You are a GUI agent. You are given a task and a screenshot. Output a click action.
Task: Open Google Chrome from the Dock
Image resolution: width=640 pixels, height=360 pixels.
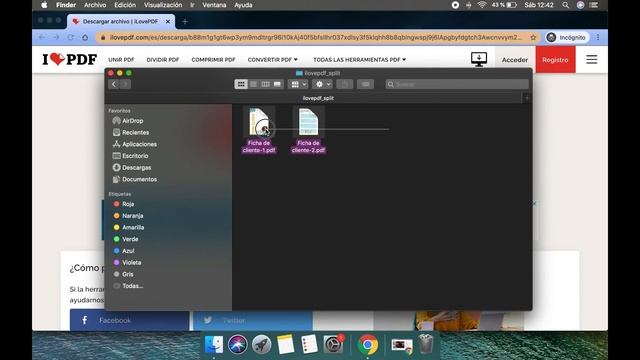pyautogui.click(x=367, y=345)
